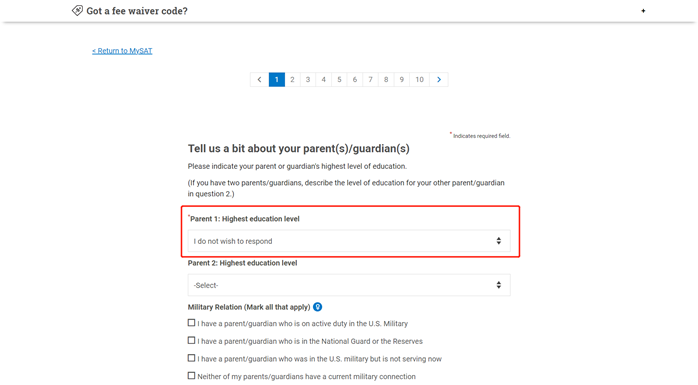698x385 pixels.
Task: Open Parent 2 highest education level dropdown
Action: pyautogui.click(x=349, y=285)
